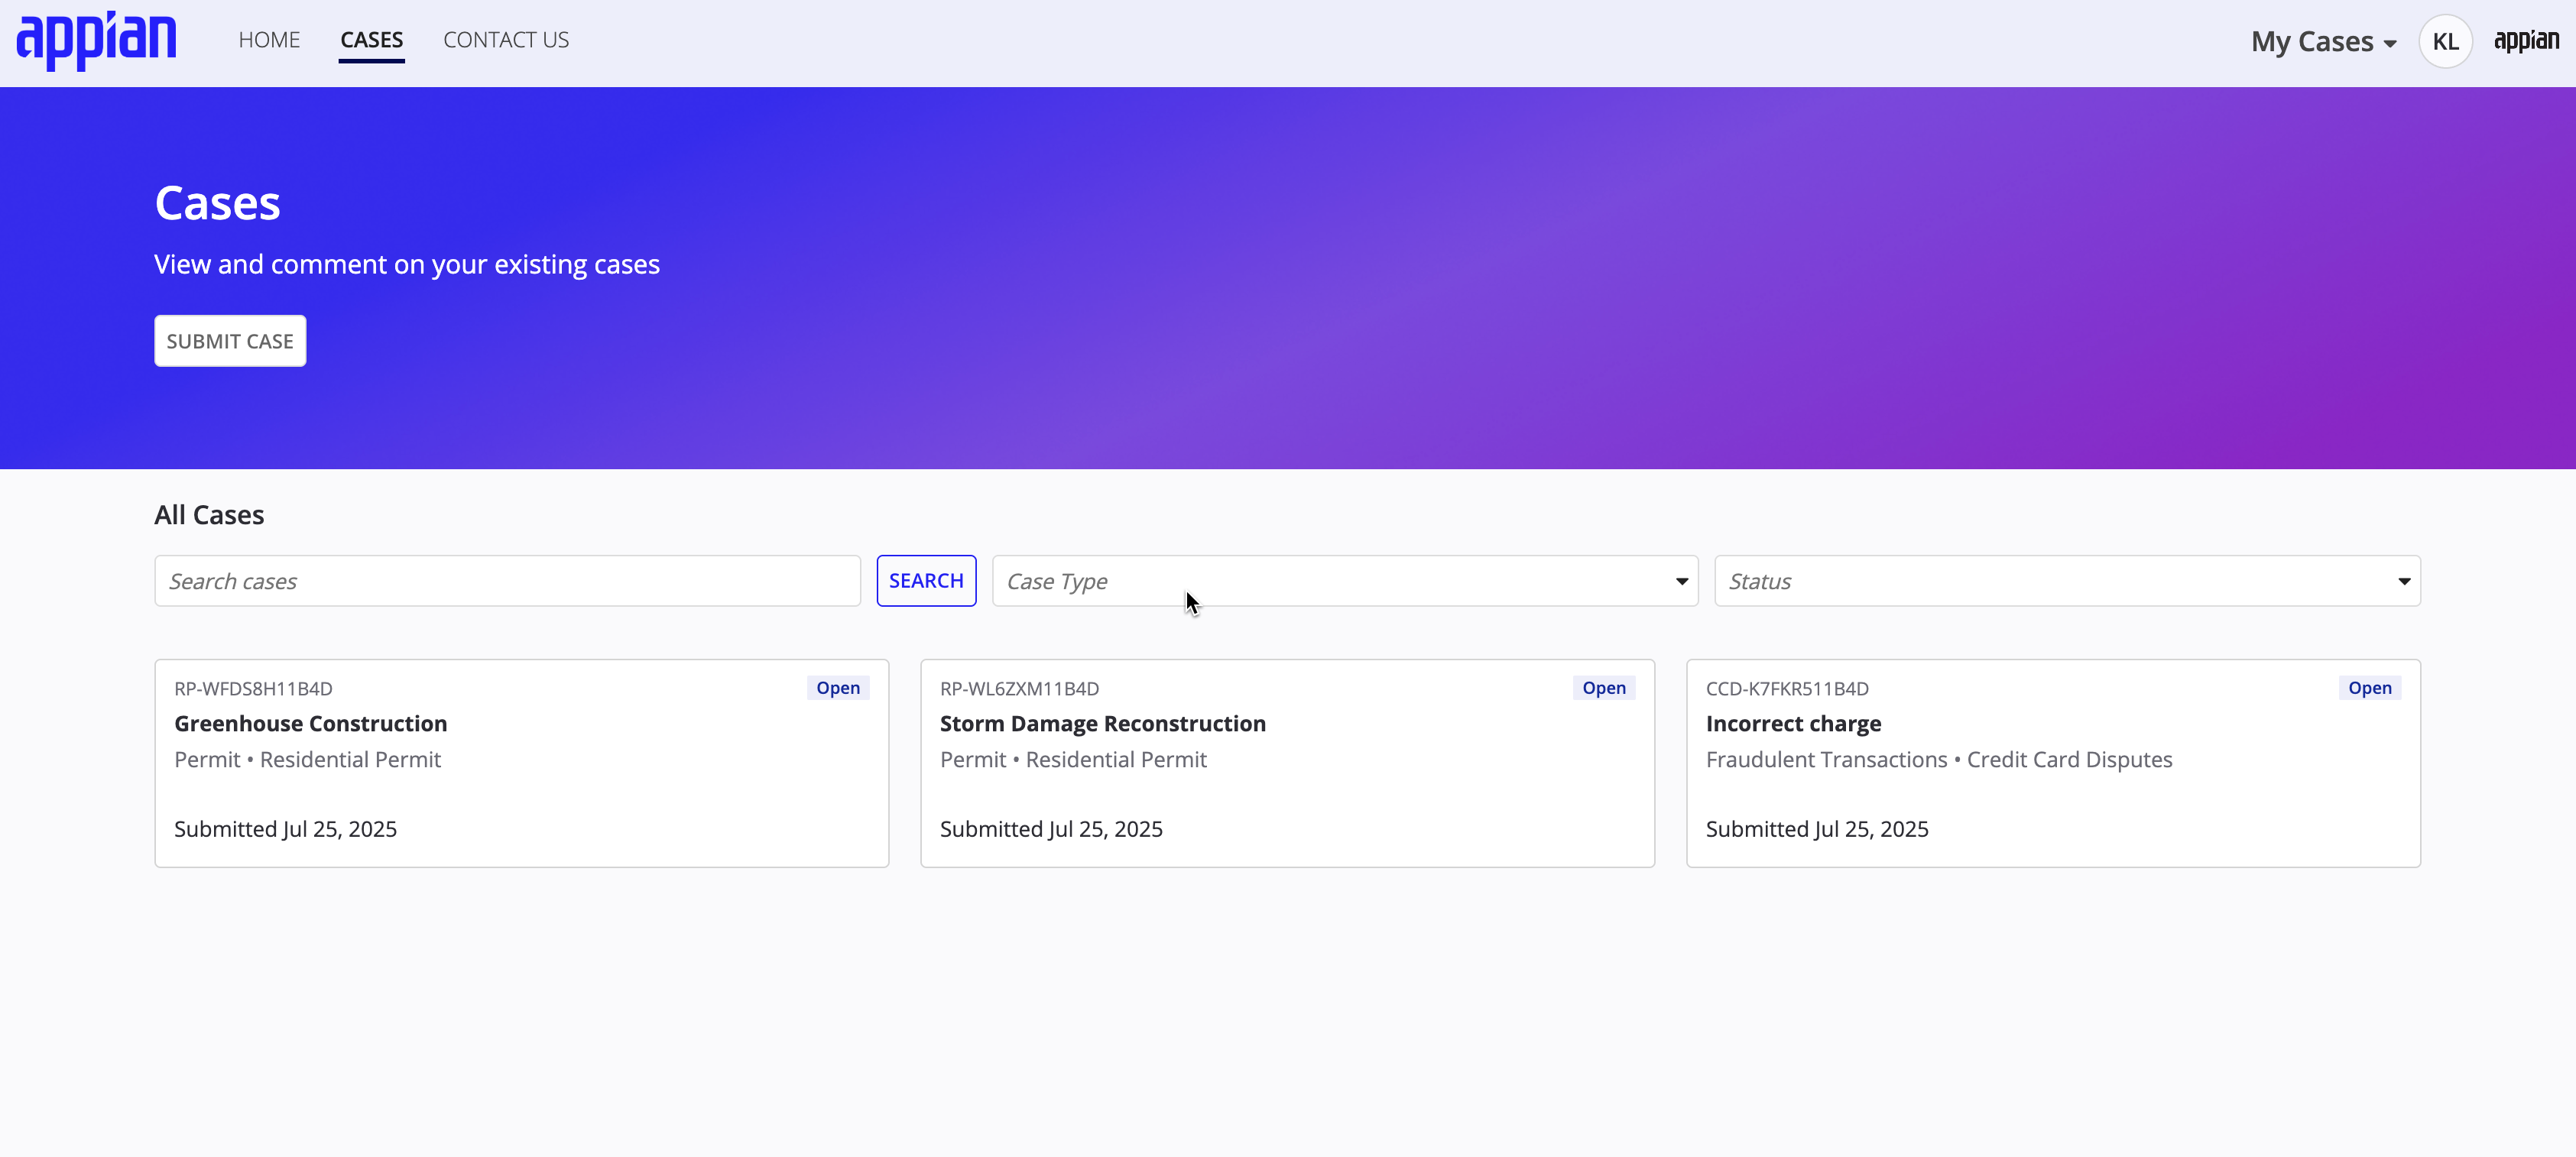Open the KL user avatar menu
The width and height of the screenshot is (2576, 1157).
click(2445, 41)
